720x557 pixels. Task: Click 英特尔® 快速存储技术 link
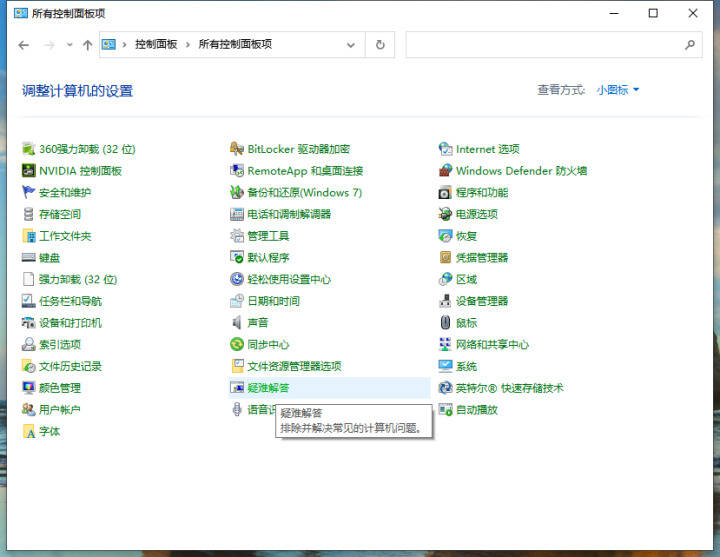509,388
